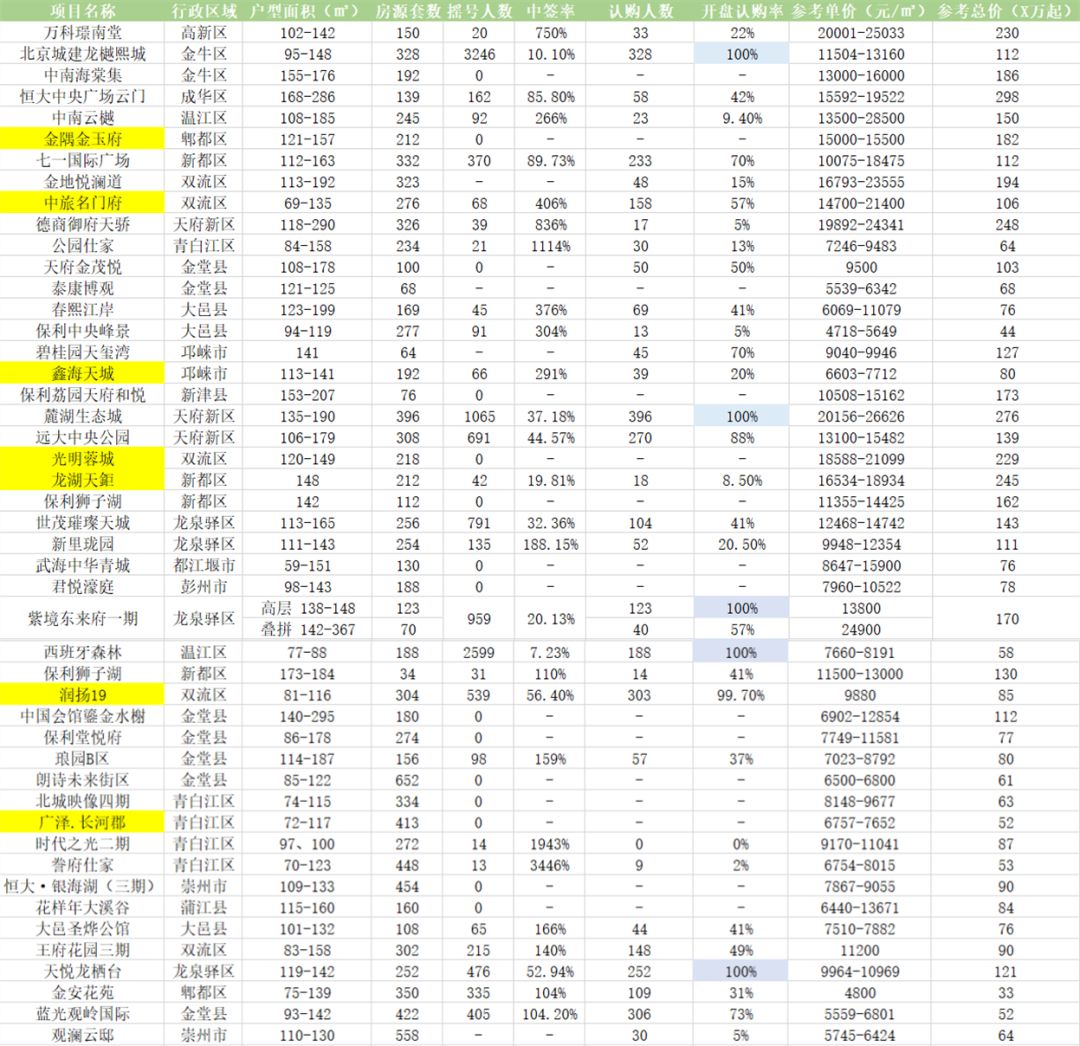Click the 高新区 district cell

[x=204, y=32]
